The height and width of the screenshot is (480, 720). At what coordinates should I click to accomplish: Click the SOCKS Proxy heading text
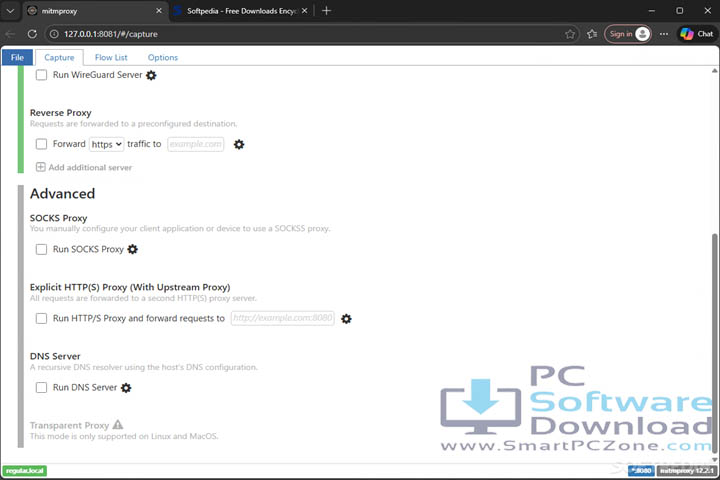(58, 218)
